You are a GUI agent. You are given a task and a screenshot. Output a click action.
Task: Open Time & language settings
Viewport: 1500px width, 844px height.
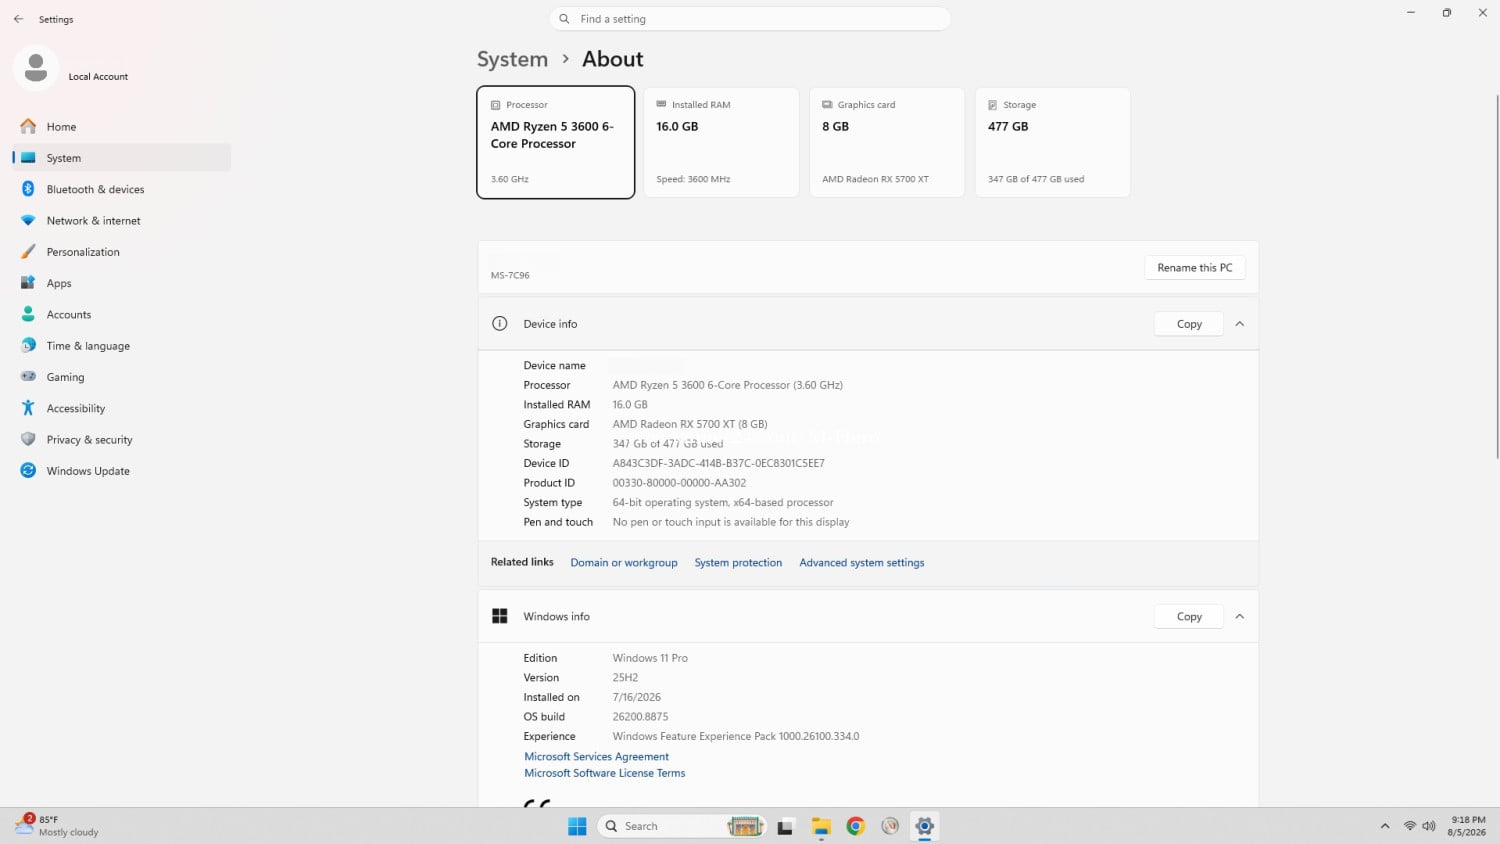[121, 346]
